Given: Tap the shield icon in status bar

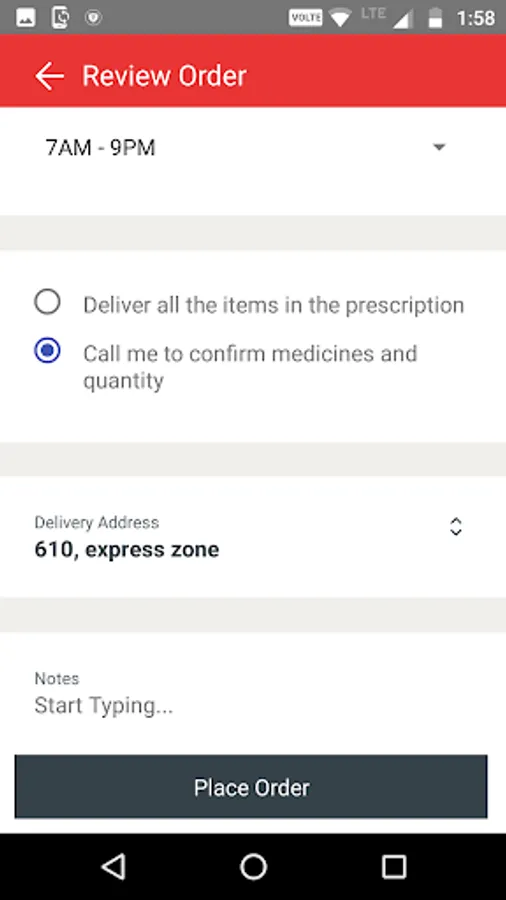Looking at the screenshot, I should 93,18.
